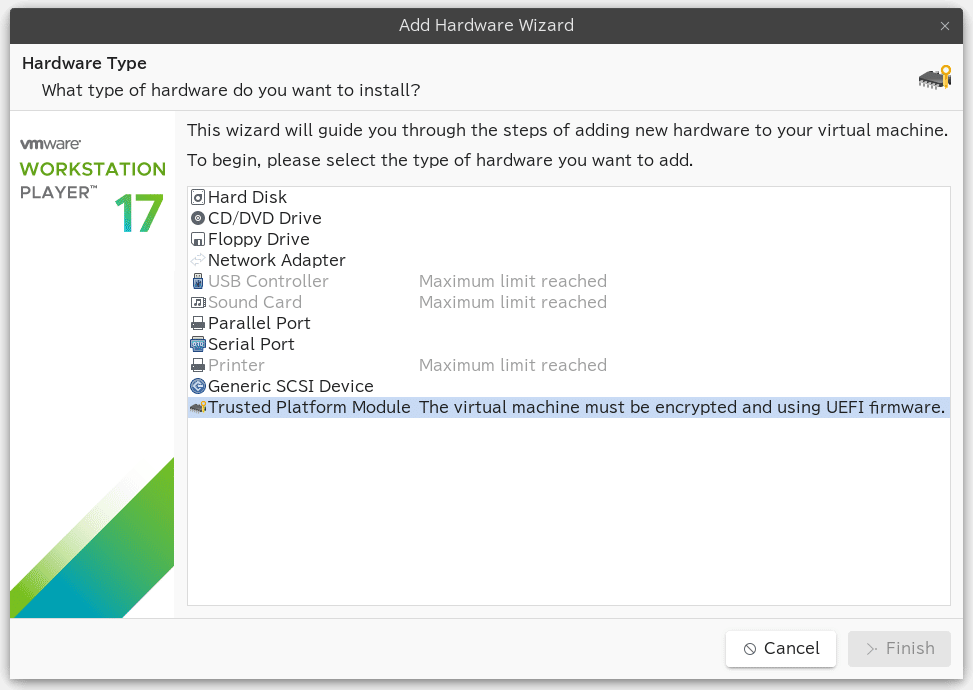The height and width of the screenshot is (690, 973).
Task: Select the Generic SCSI Device entry
Action: pos(290,386)
